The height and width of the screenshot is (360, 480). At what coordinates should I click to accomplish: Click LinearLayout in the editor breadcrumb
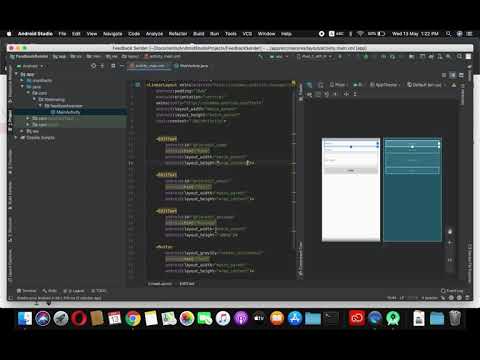159,284
